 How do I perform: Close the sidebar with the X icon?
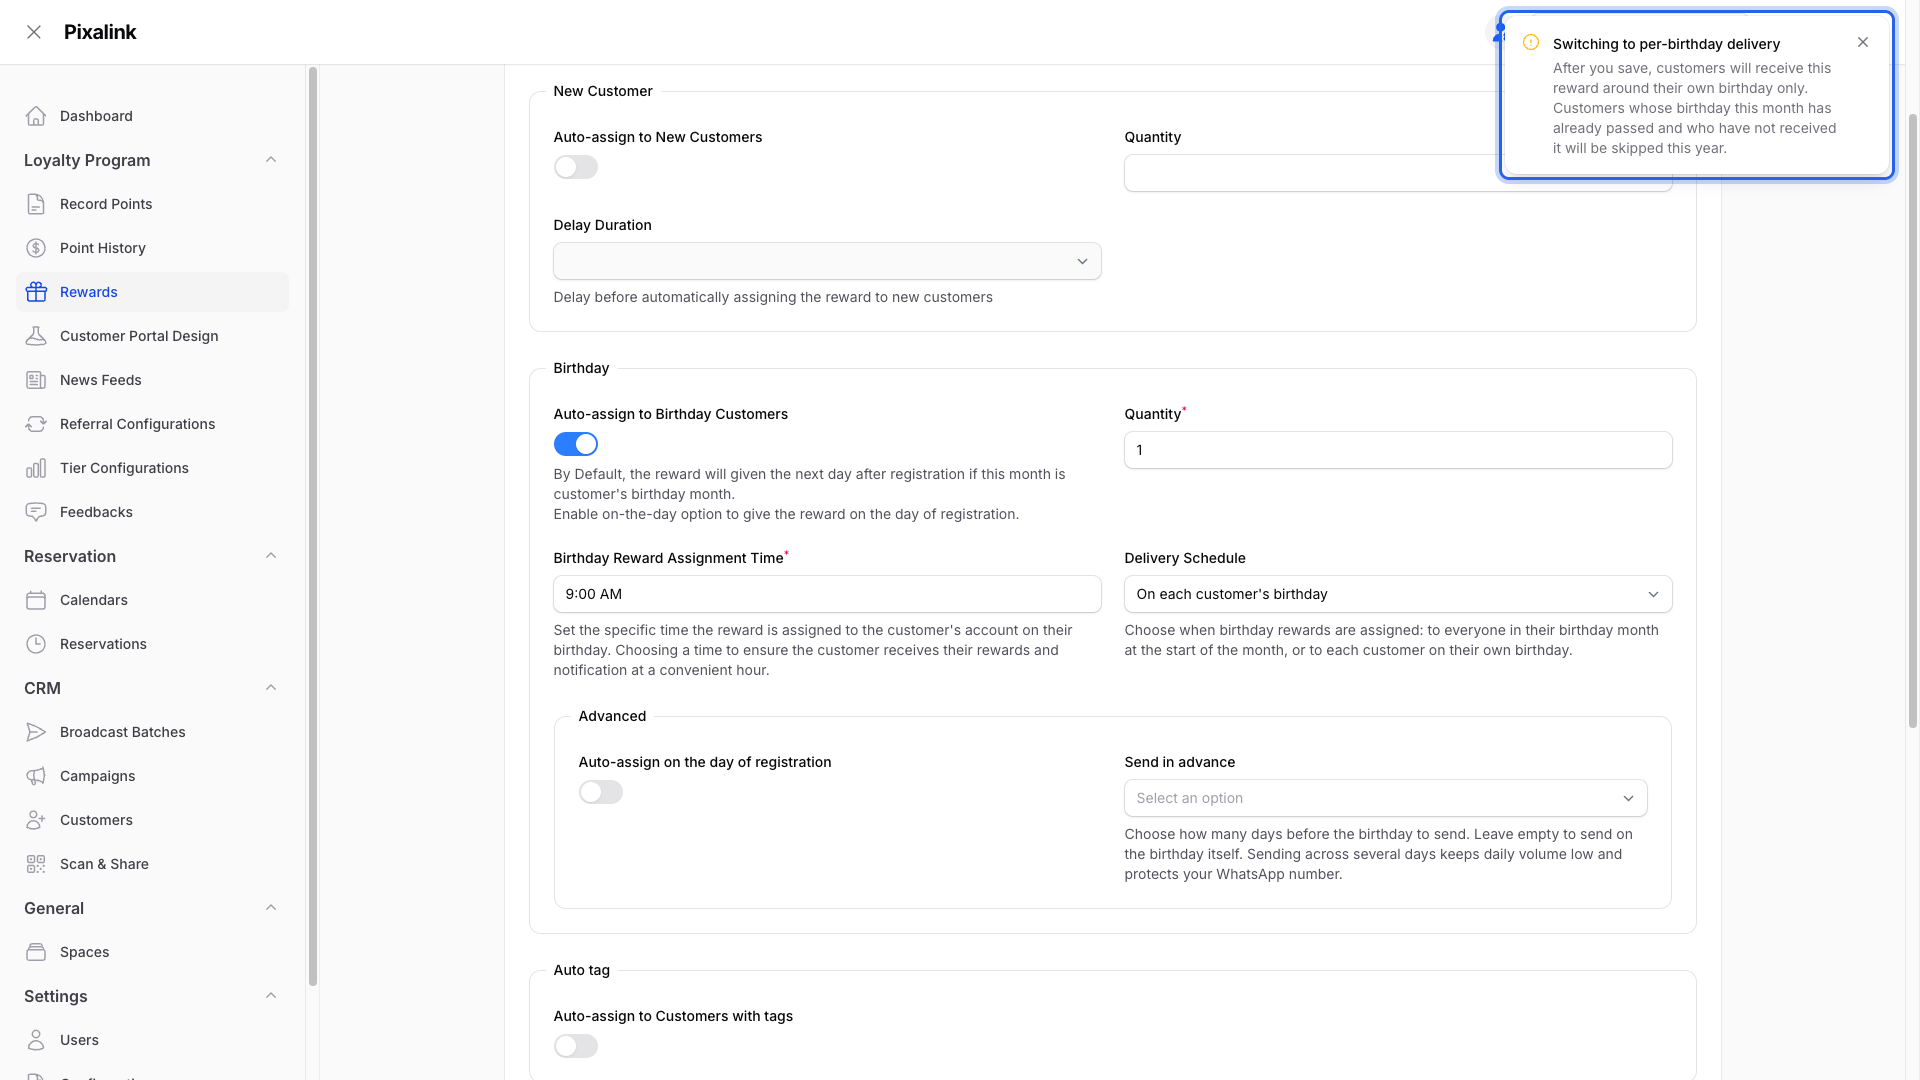(34, 32)
